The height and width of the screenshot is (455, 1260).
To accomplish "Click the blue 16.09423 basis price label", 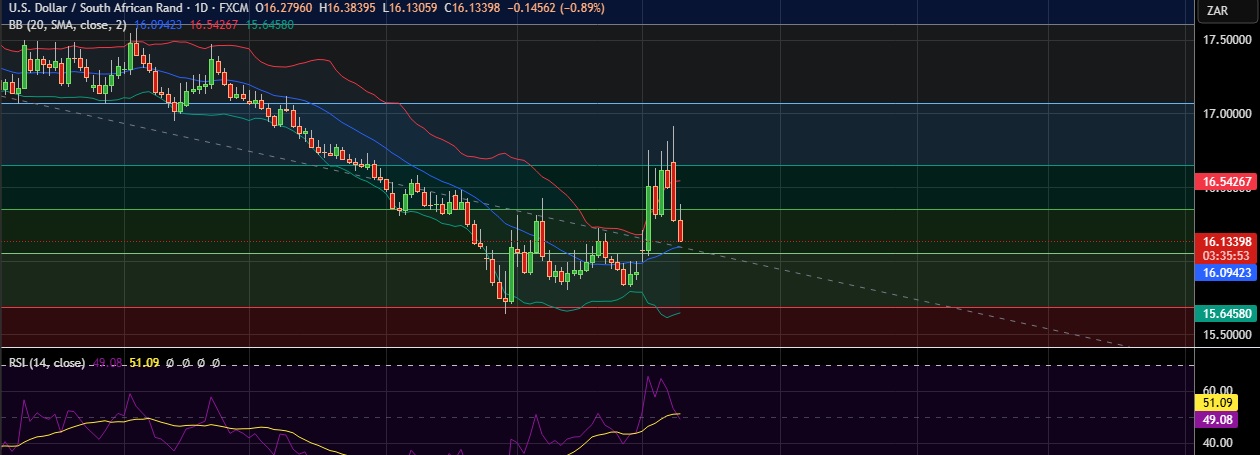I will 1225,272.
